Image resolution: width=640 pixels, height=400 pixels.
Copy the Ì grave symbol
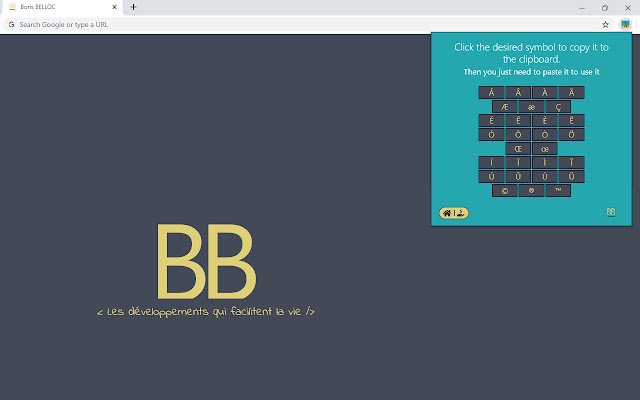(545, 162)
